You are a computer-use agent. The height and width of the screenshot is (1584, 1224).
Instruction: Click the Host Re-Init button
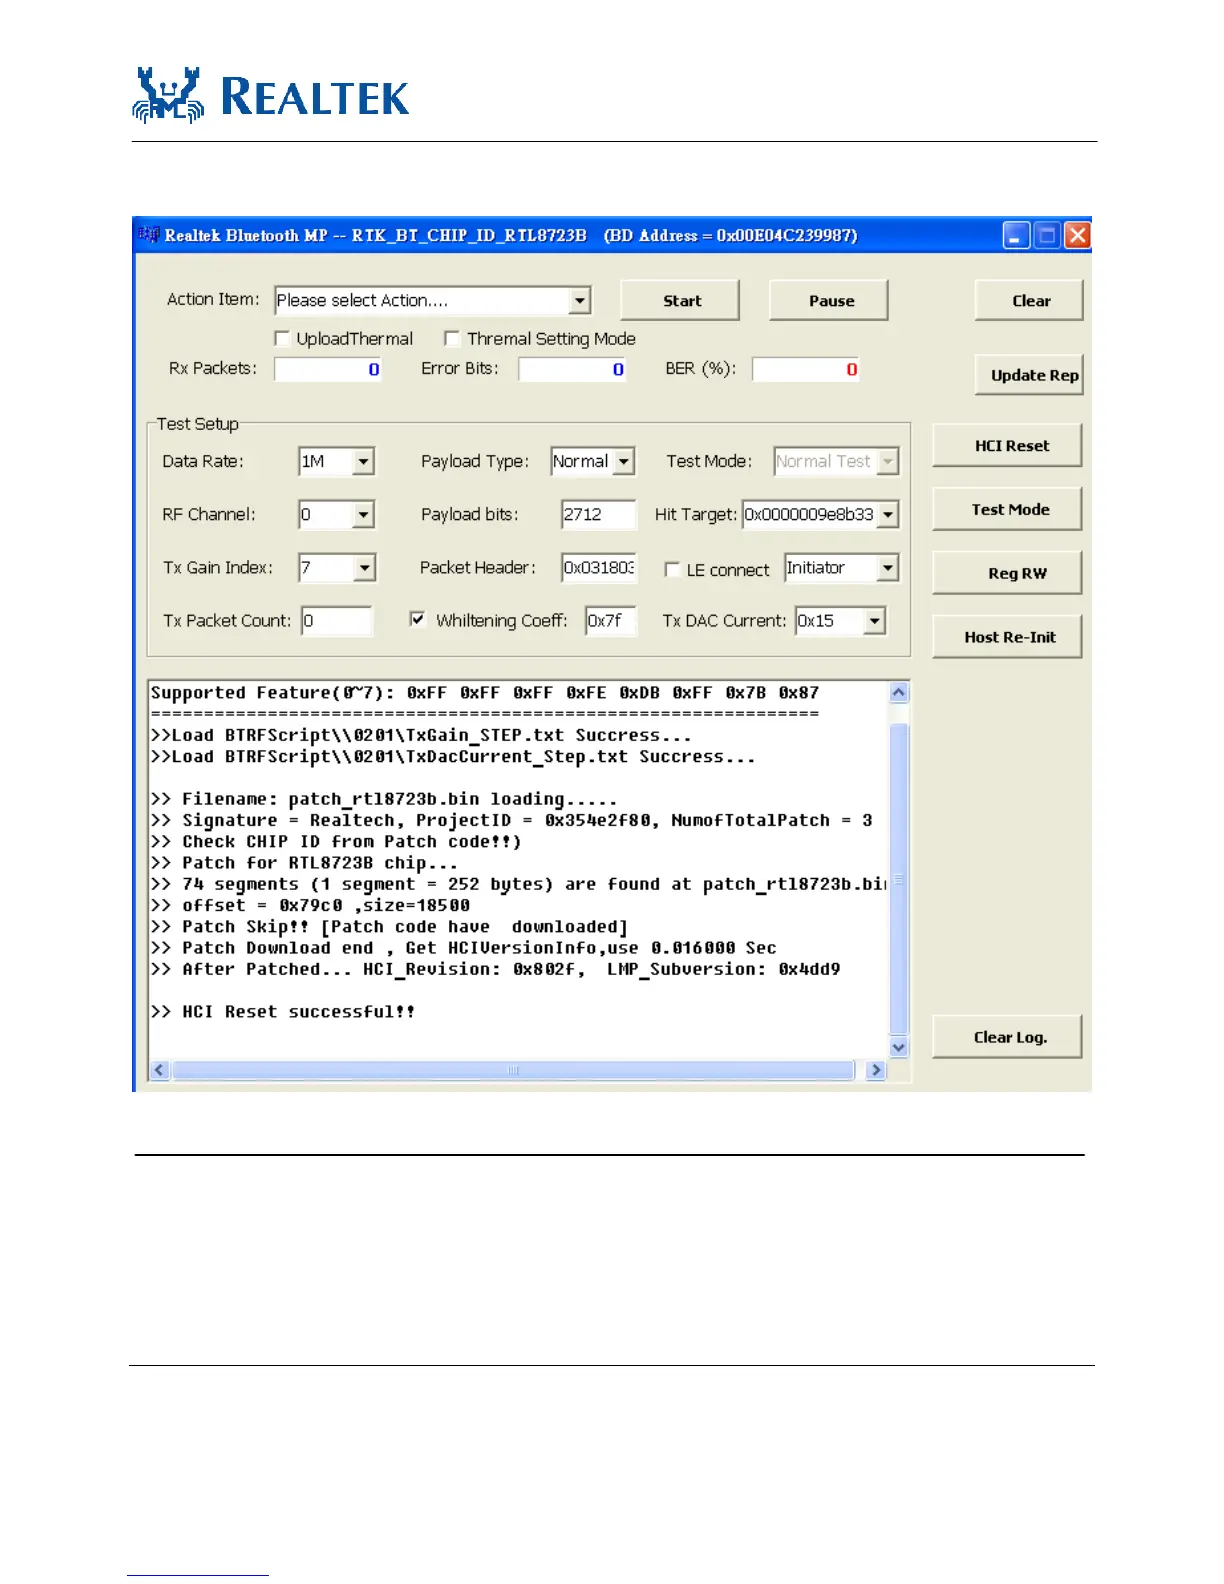(x=1008, y=637)
